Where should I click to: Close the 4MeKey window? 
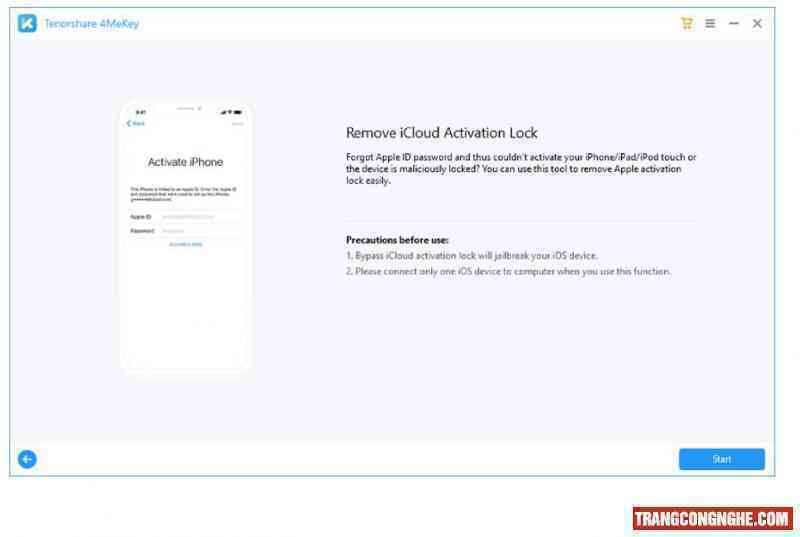[x=757, y=23]
